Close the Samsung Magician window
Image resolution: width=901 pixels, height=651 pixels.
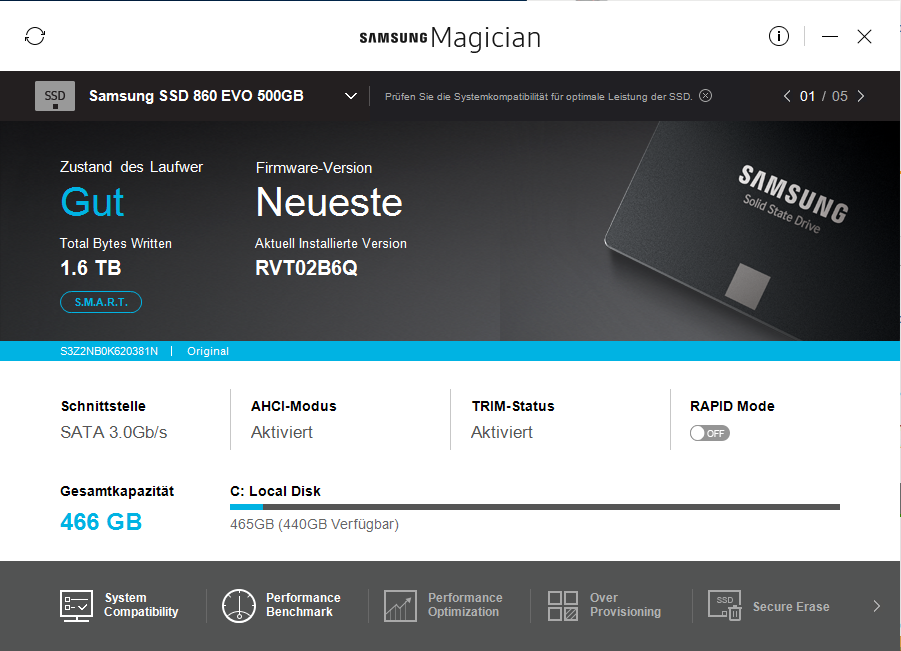[864, 37]
